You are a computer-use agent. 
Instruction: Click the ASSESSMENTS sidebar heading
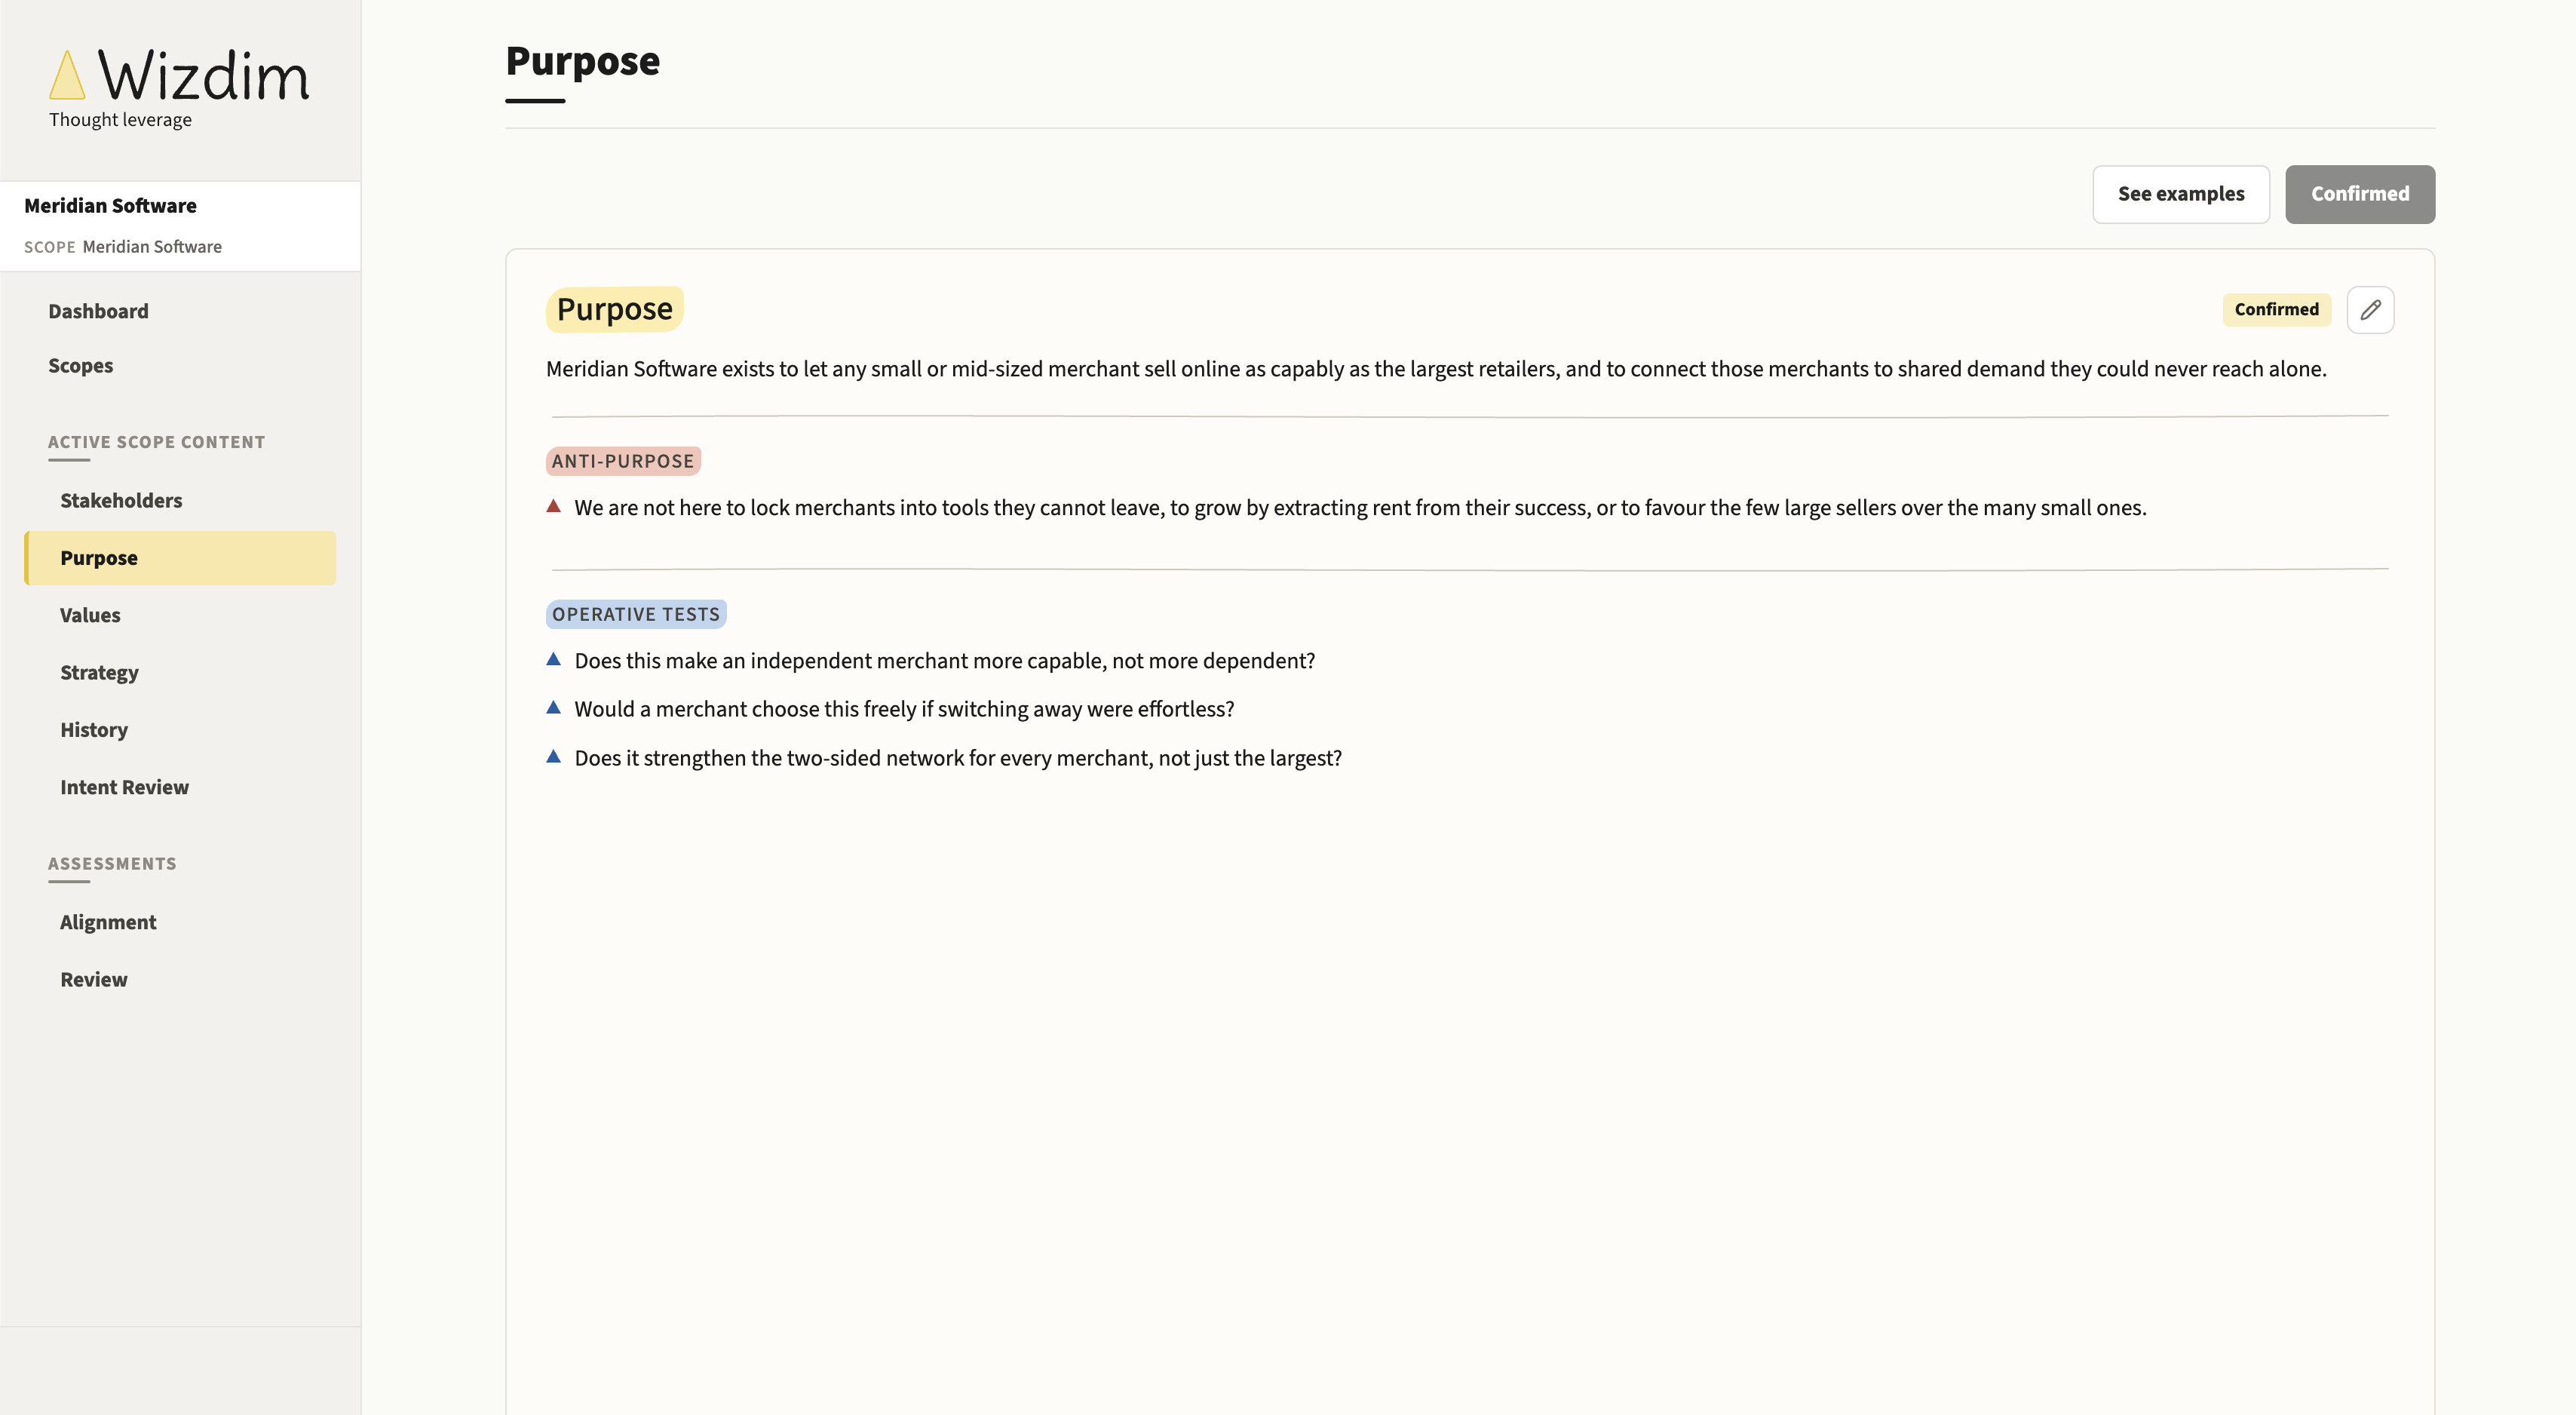click(112, 863)
